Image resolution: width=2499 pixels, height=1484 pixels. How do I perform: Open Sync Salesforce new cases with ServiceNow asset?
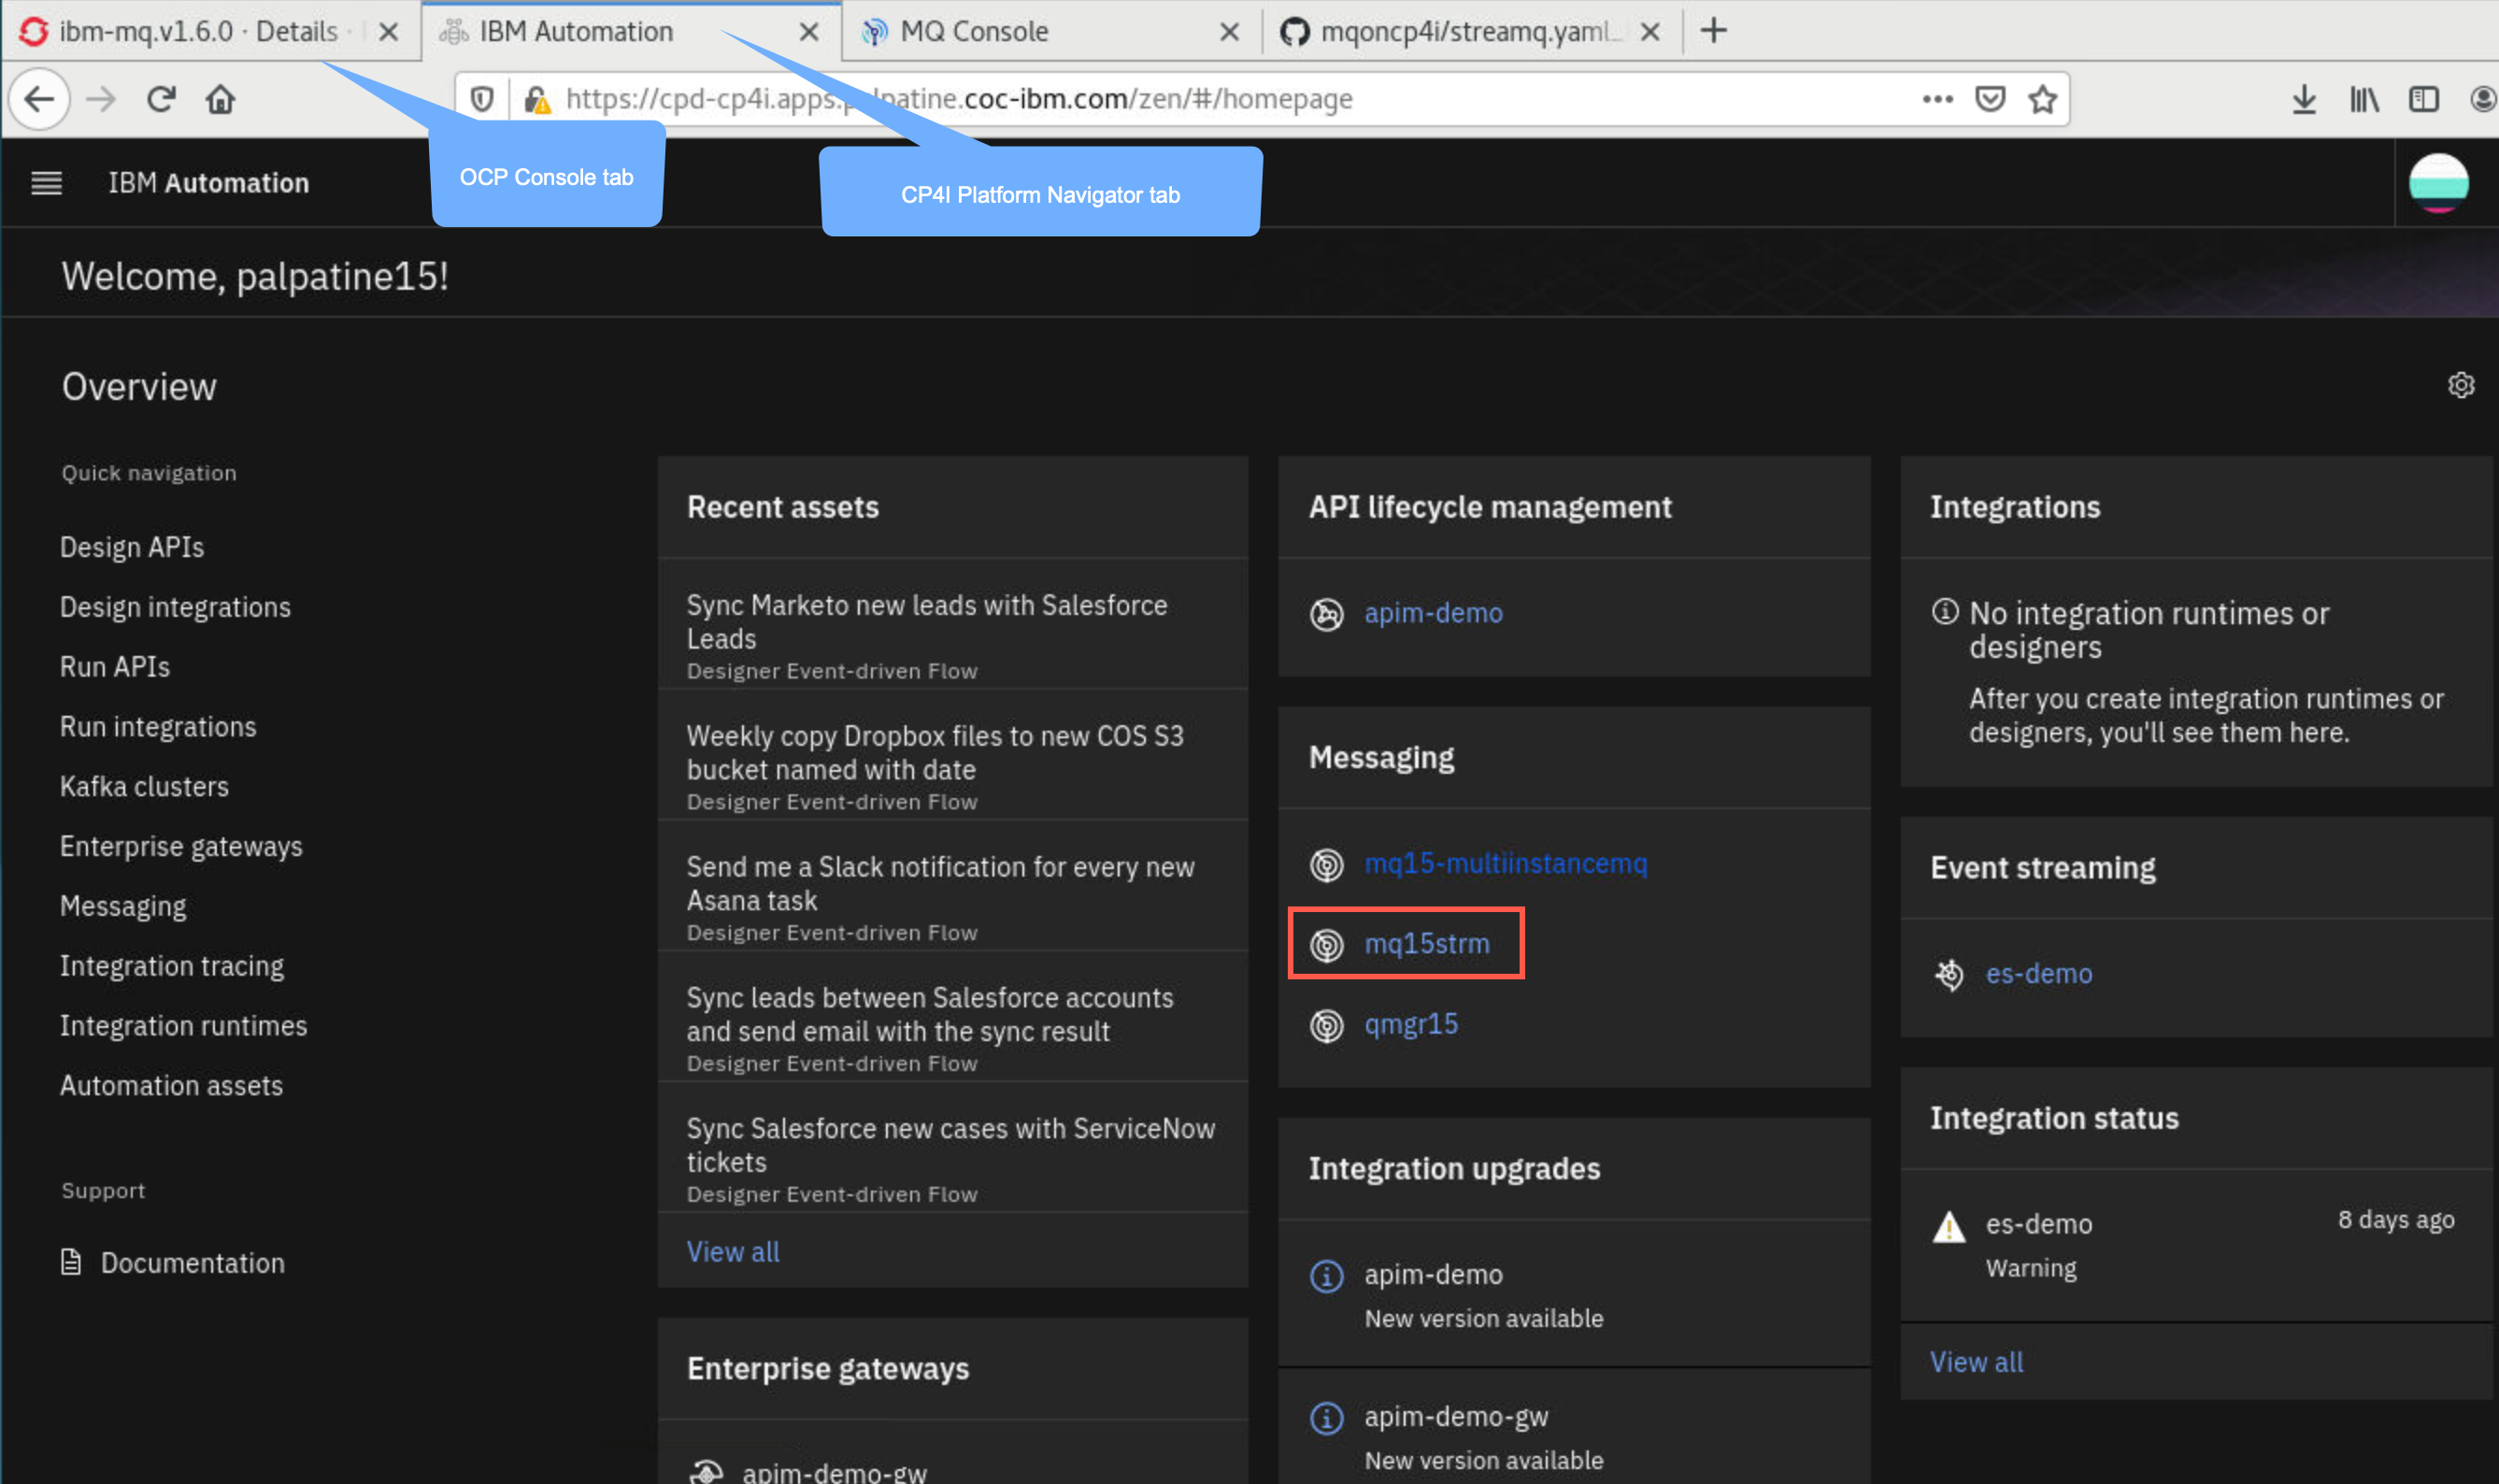pos(952,1147)
